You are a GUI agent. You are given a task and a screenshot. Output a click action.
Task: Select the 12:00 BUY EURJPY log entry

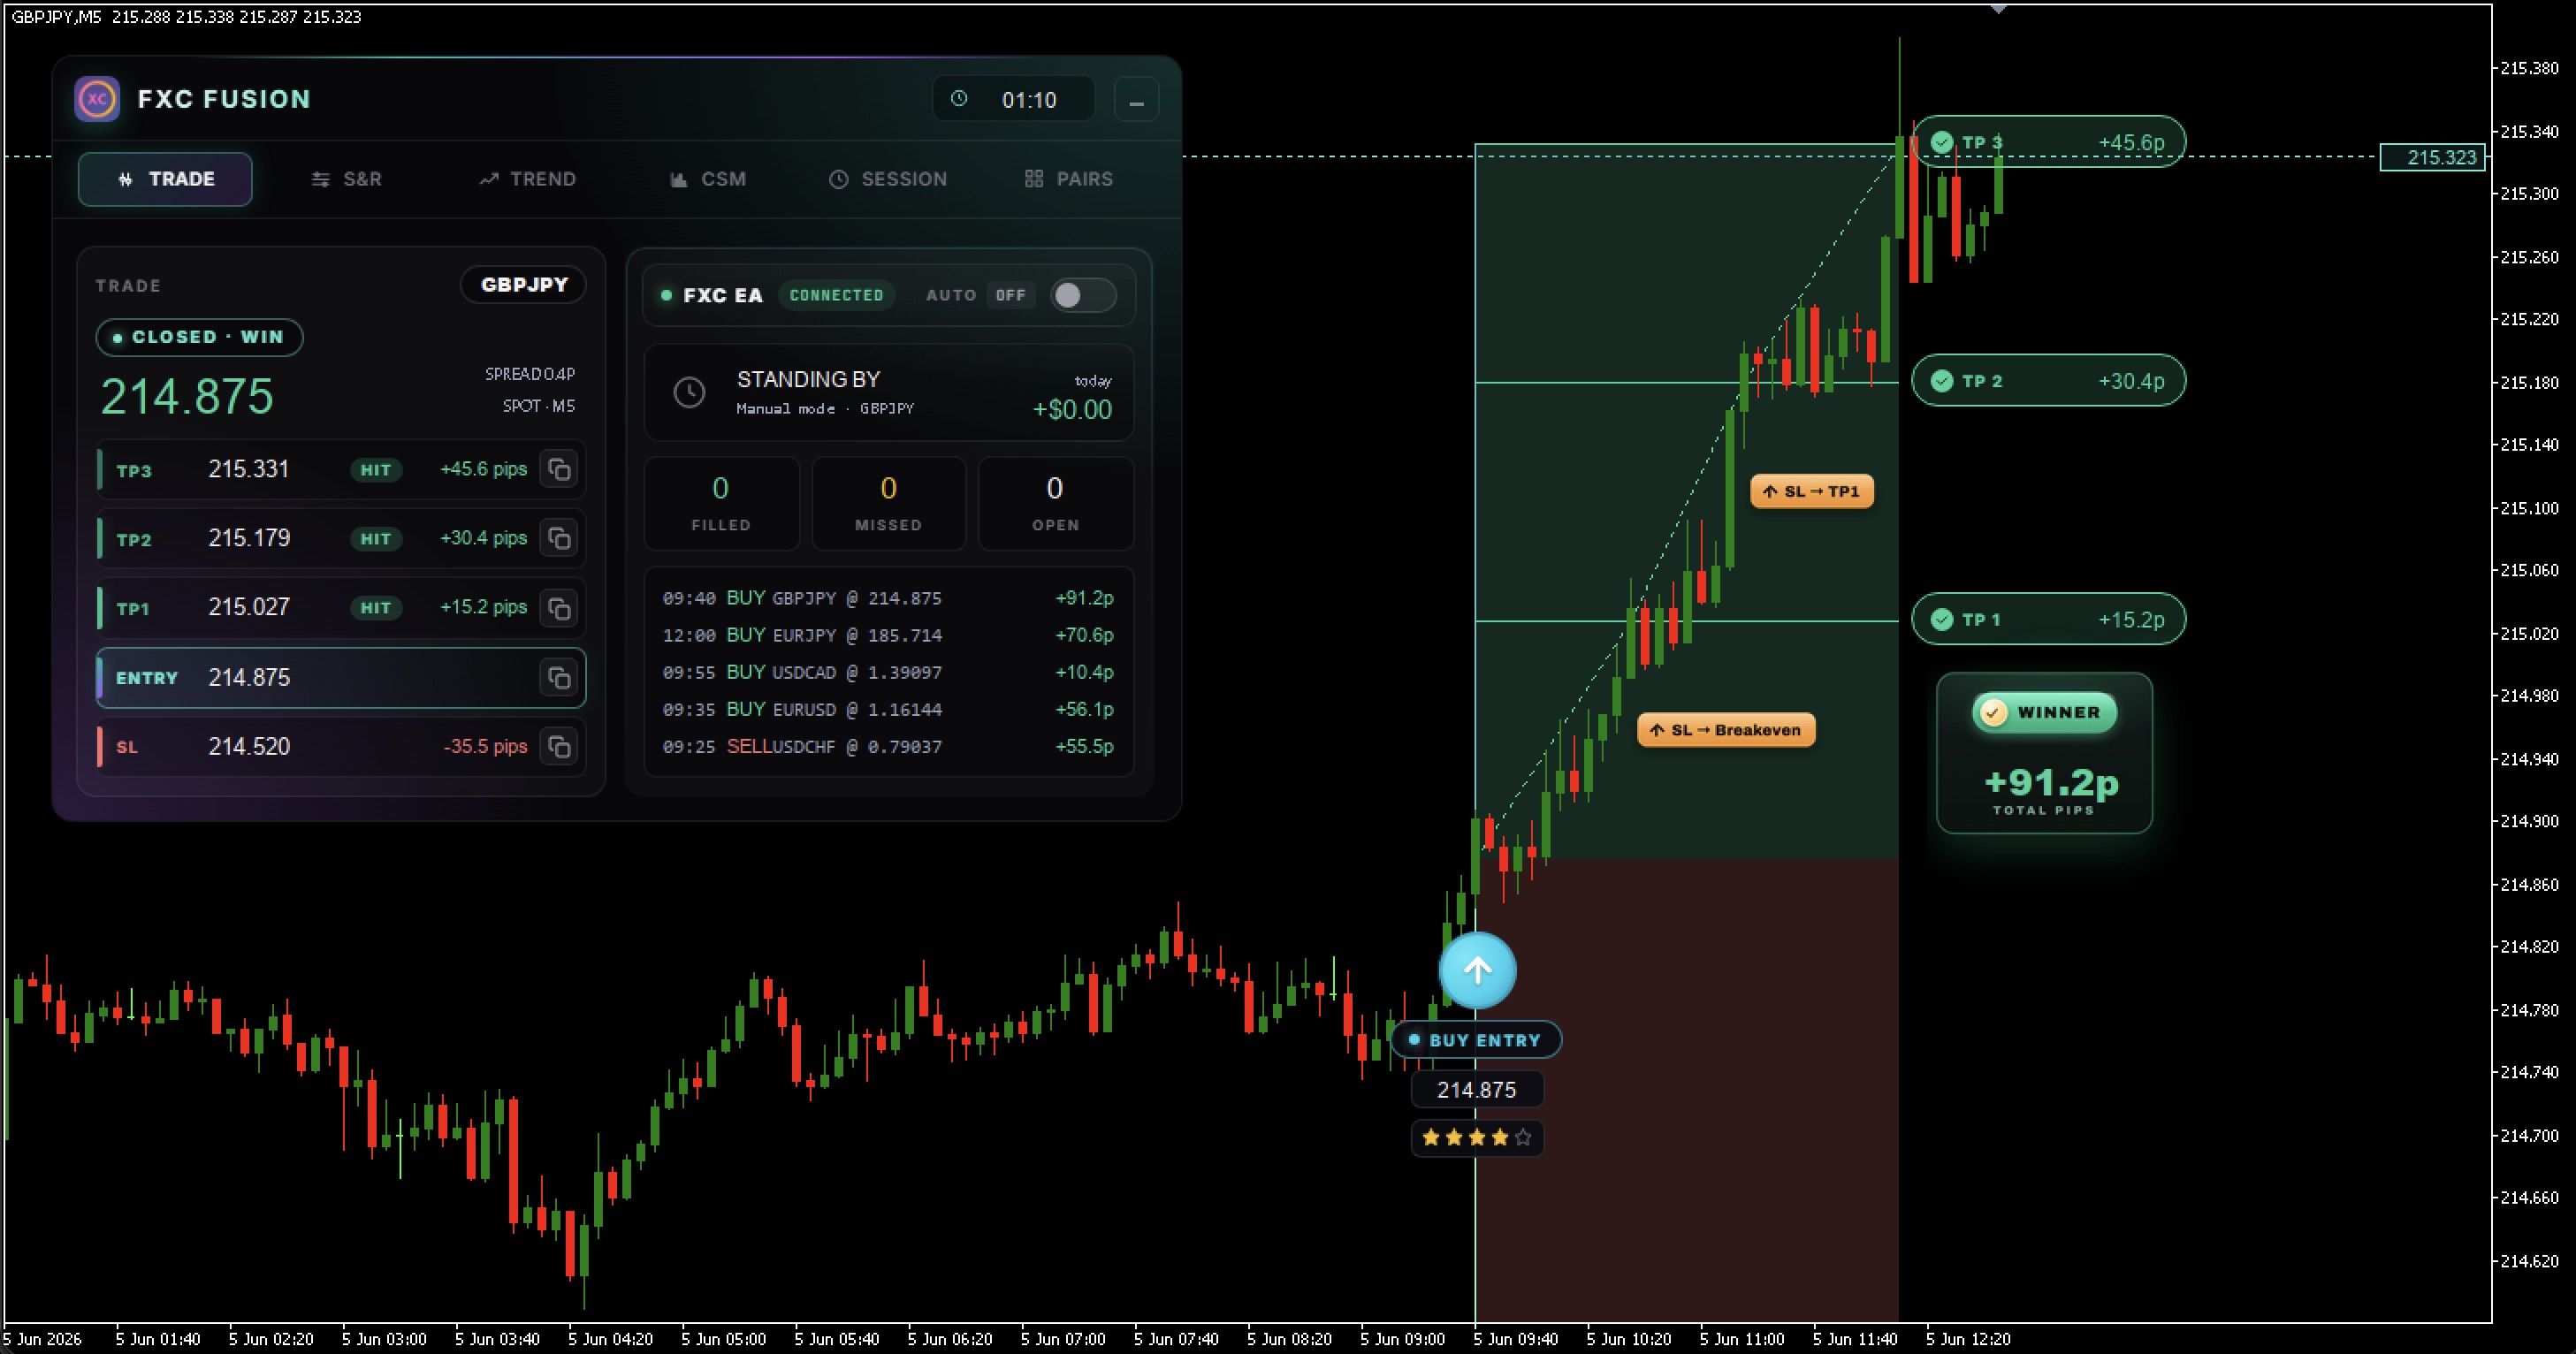888,635
